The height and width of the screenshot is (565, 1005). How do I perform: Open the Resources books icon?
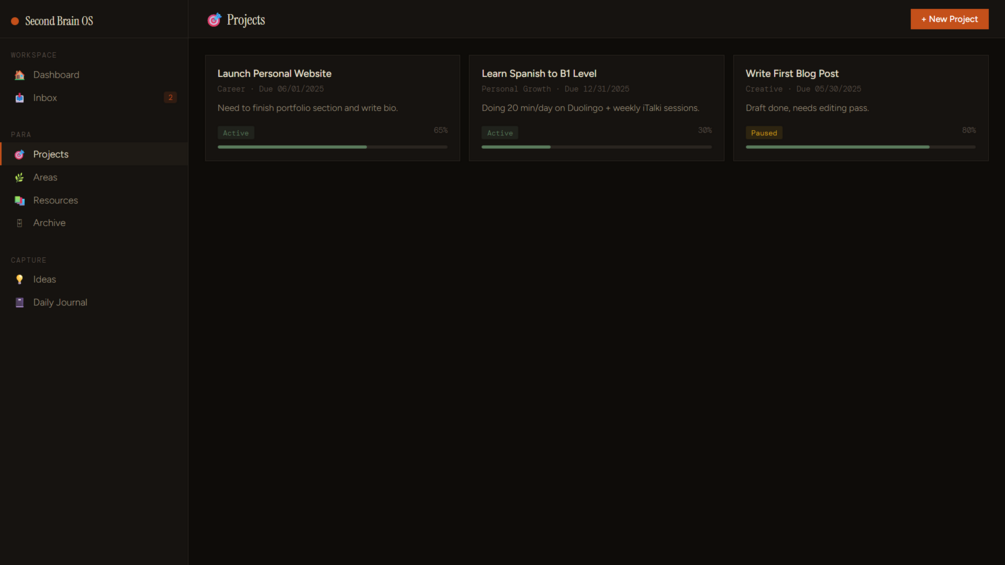[19, 201]
